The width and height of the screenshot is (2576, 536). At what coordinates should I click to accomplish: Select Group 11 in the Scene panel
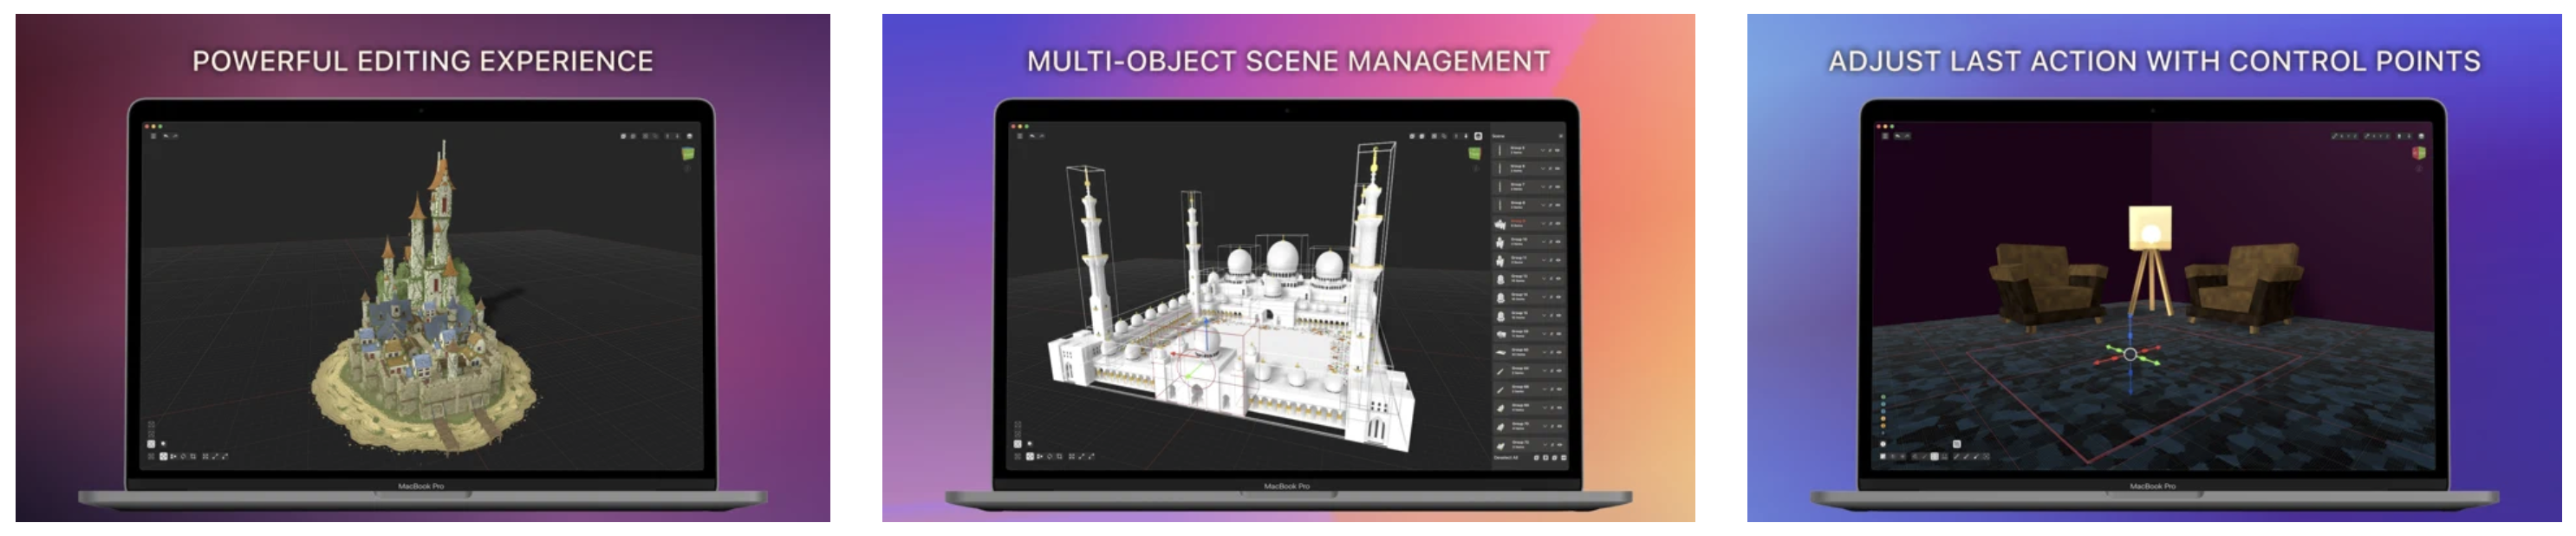[x=1528, y=260]
